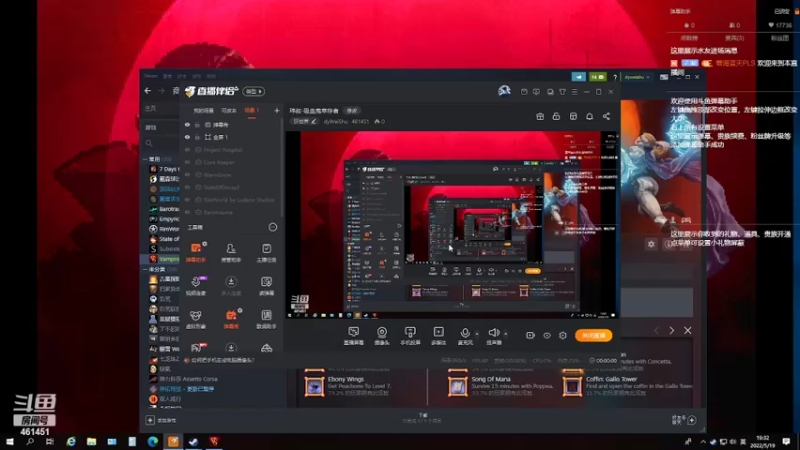Open Microsoft Edge from the taskbar
Viewport: 800px width, 450px height.
click(153, 441)
